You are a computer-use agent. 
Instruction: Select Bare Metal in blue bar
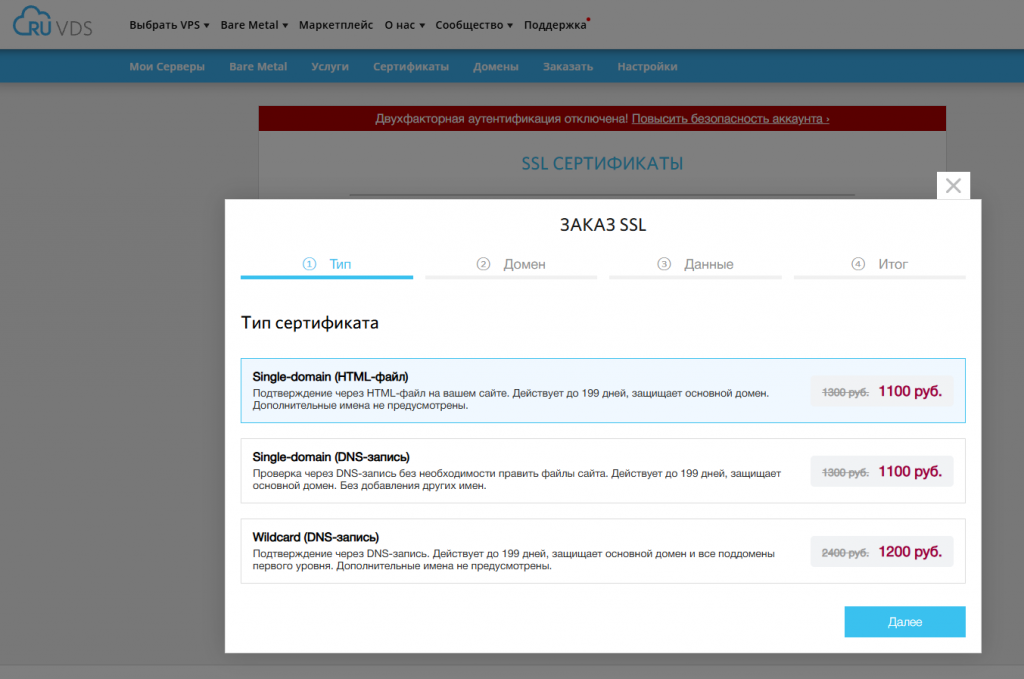click(x=258, y=67)
